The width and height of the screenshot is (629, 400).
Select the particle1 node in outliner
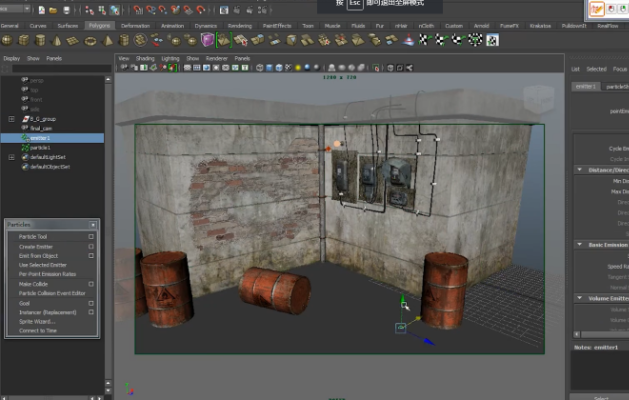(40, 148)
